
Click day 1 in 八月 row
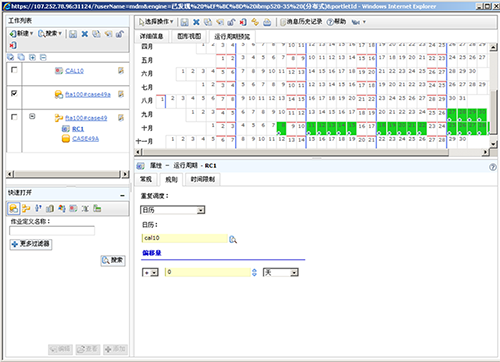161,101
